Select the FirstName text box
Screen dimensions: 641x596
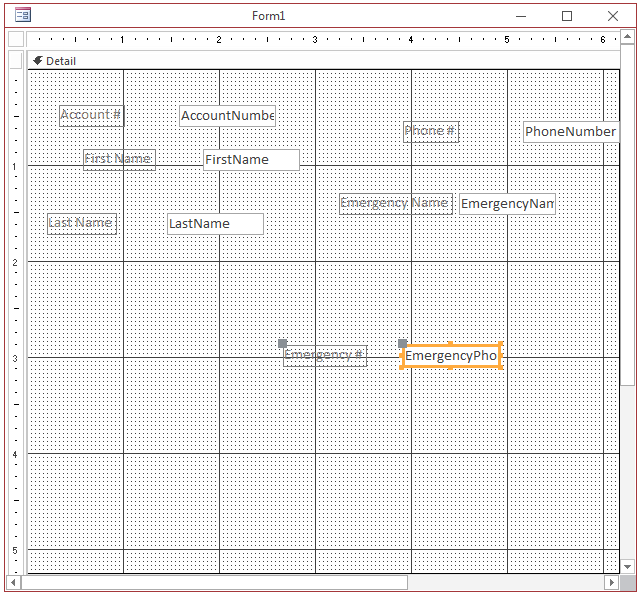point(251,160)
